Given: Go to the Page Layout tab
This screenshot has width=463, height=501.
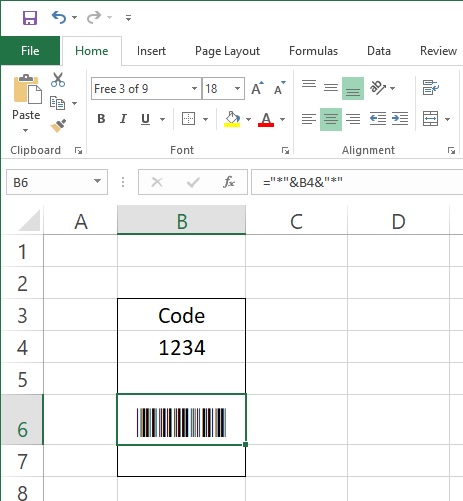Looking at the screenshot, I should point(227,51).
